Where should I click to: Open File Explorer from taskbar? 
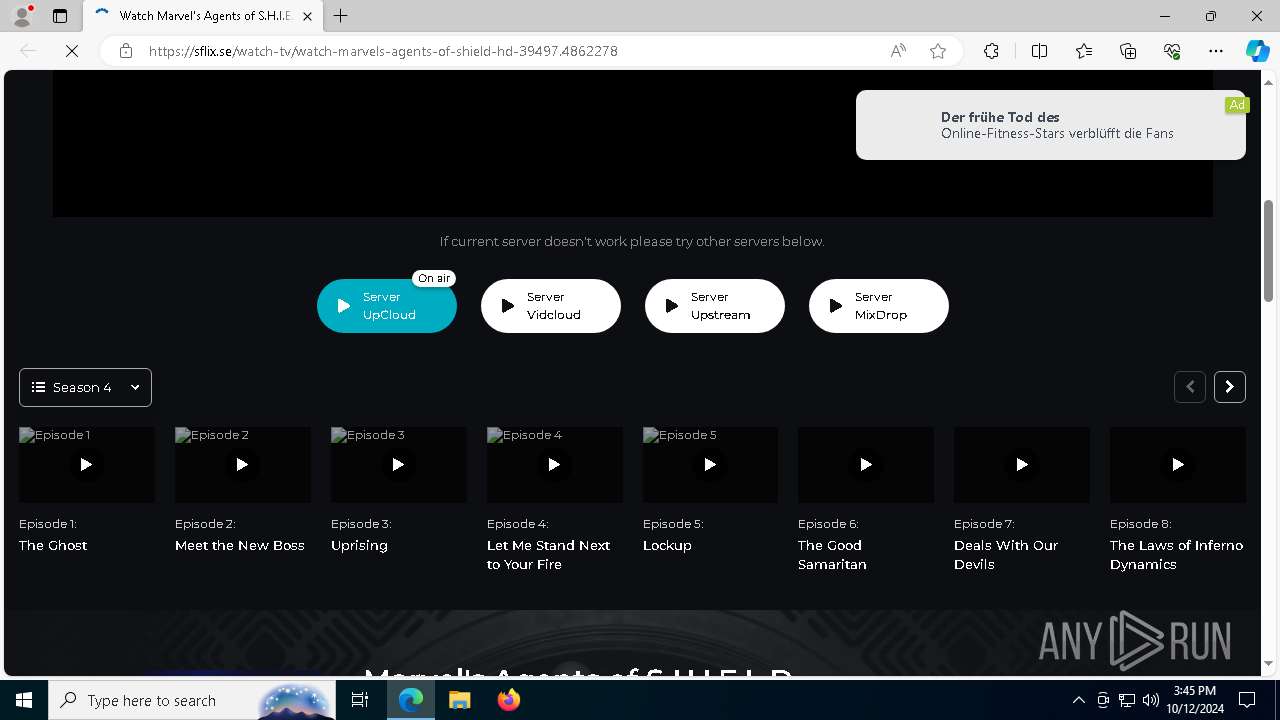tap(459, 700)
